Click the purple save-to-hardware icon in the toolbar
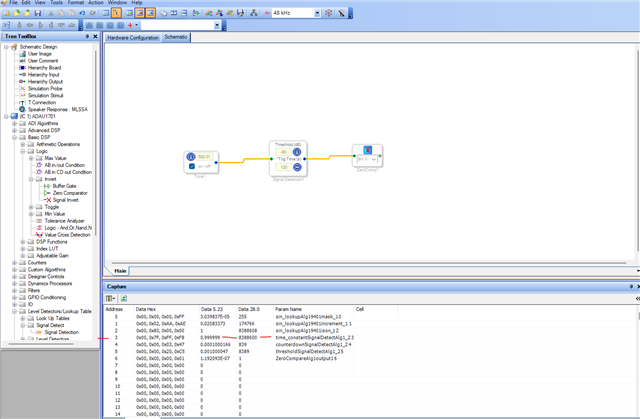The height and width of the screenshot is (419, 640). tap(240, 13)
